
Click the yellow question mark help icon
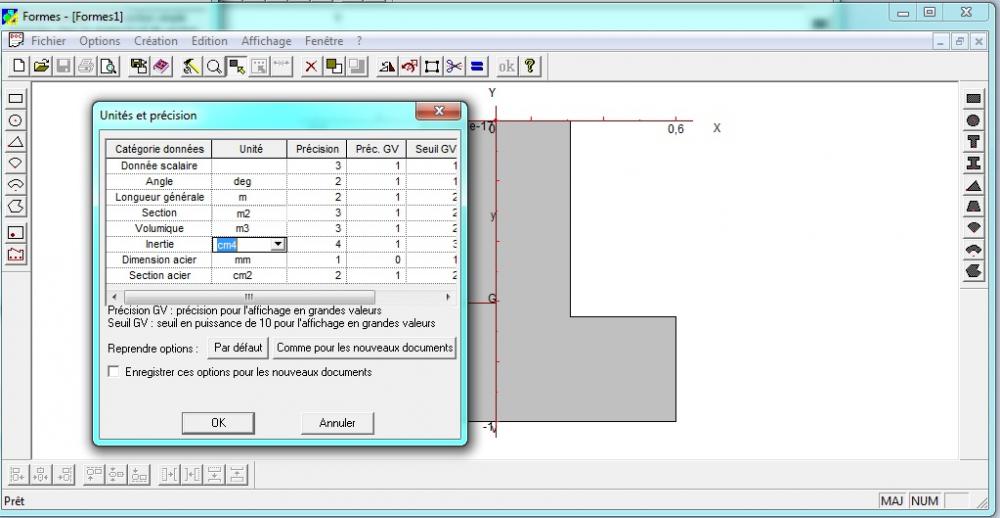coord(529,66)
